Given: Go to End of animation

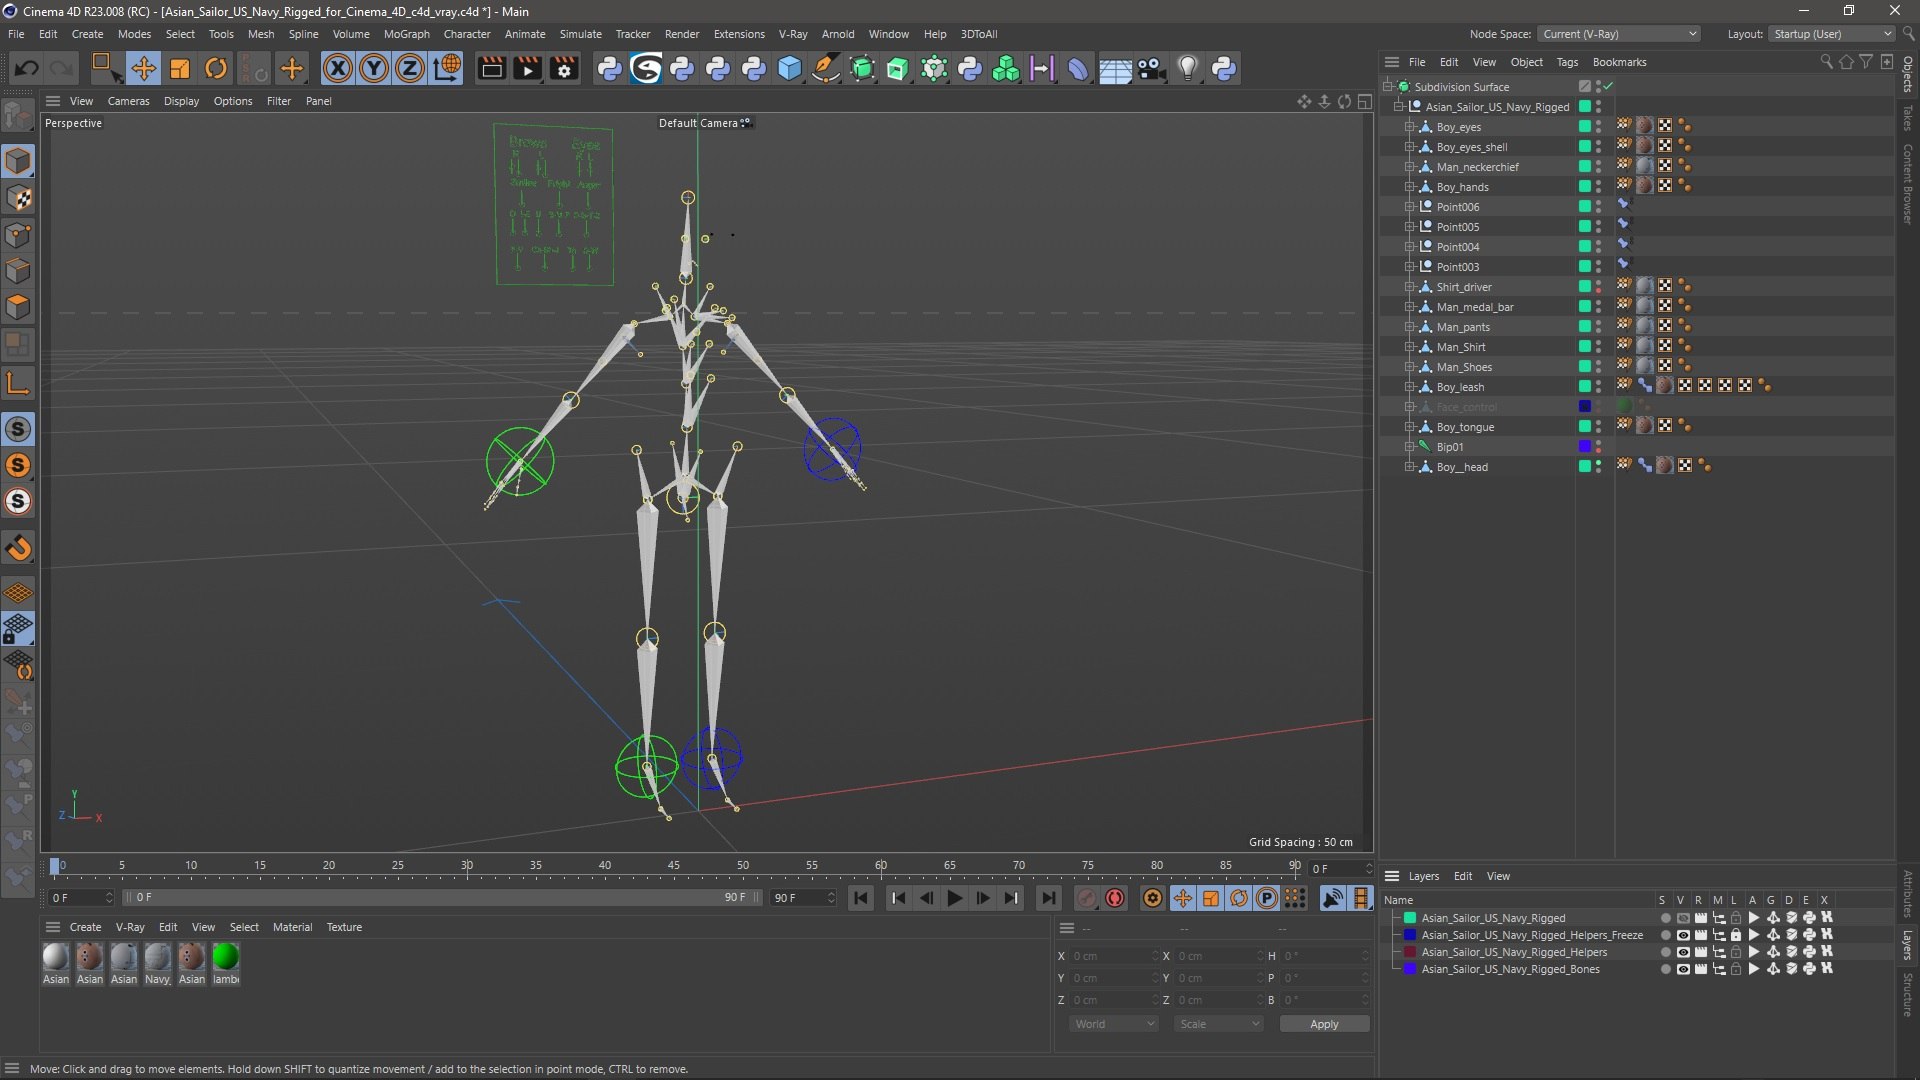Looking at the screenshot, I should pyautogui.click(x=1048, y=898).
